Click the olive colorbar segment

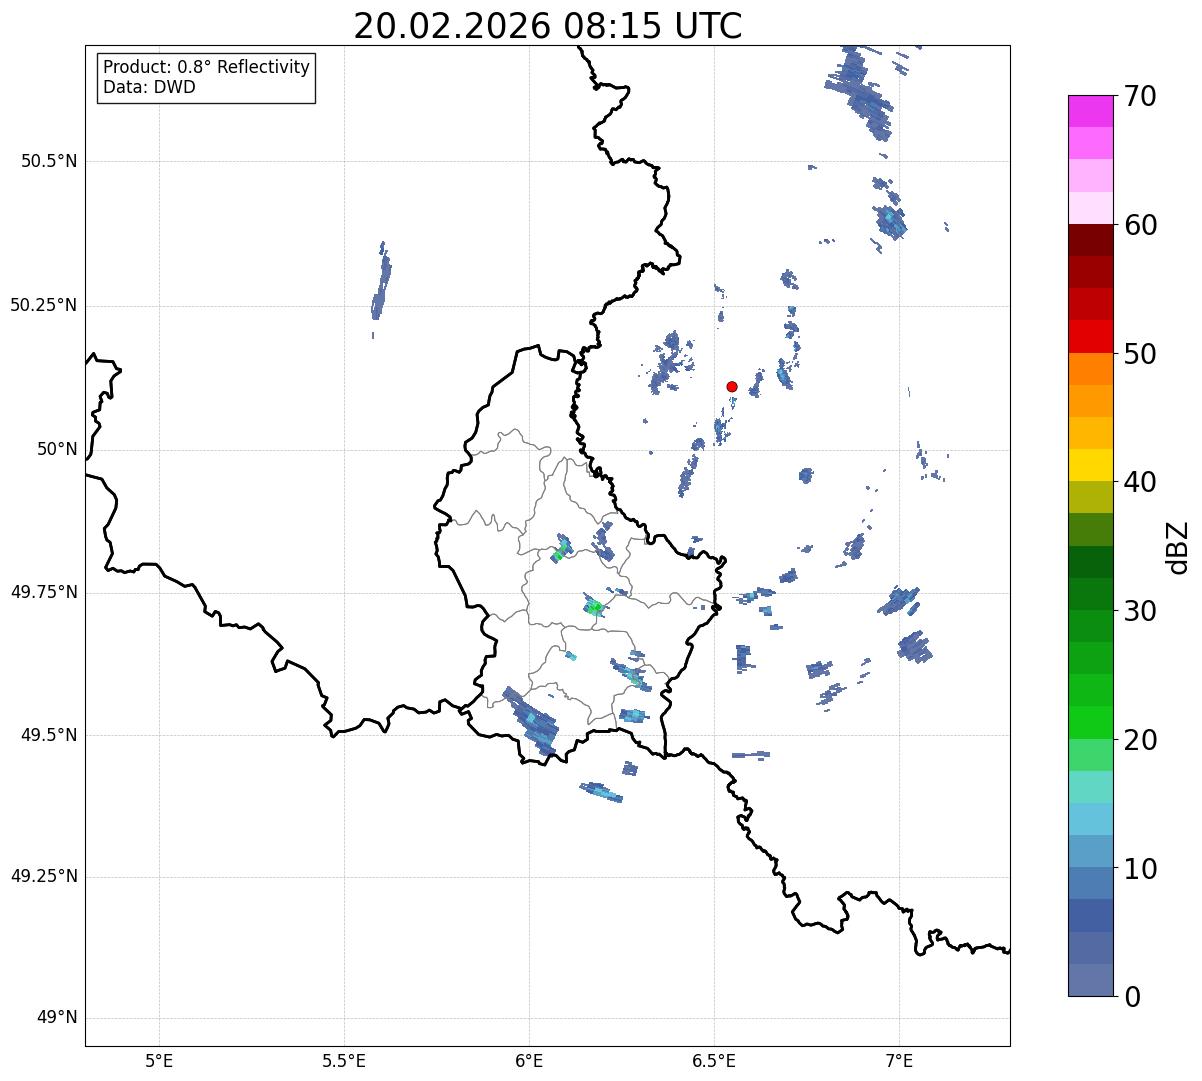point(1090,497)
